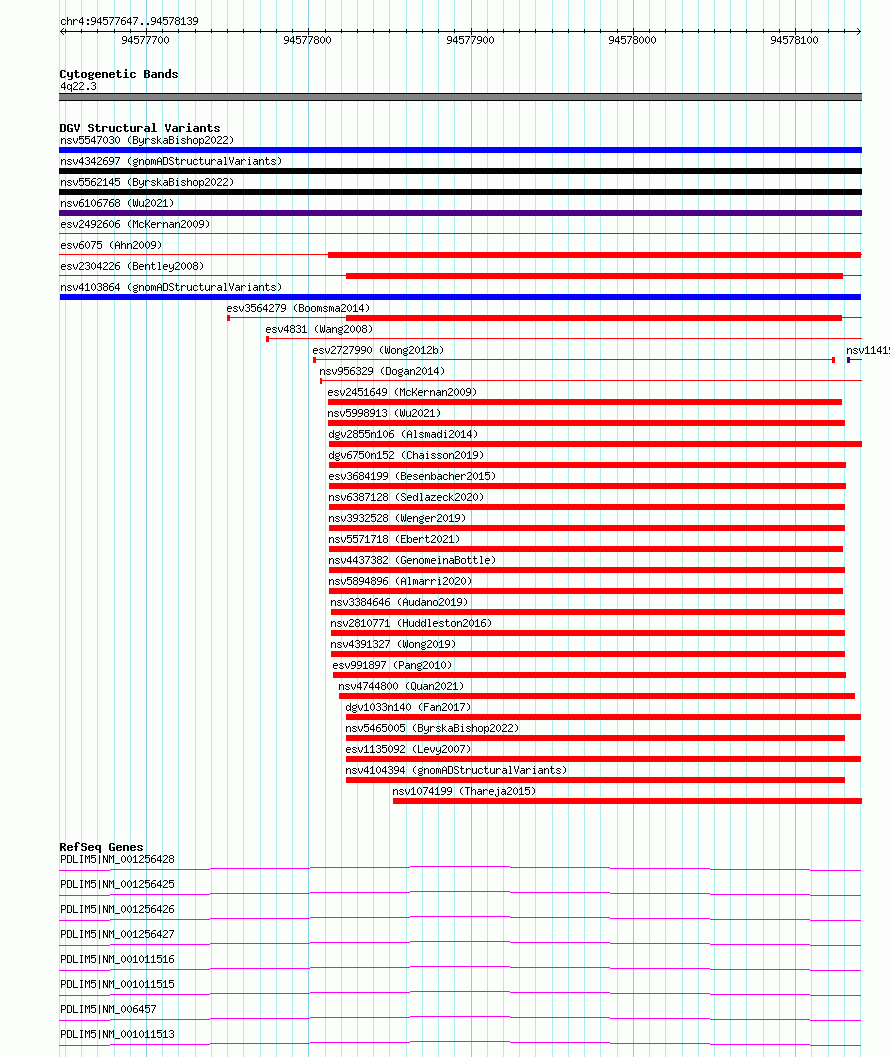Screen dimensions: 890x1057
Task: Click the nsv5465005 (ByrskaBishop2022) label
Action: (x=432, y=728)
